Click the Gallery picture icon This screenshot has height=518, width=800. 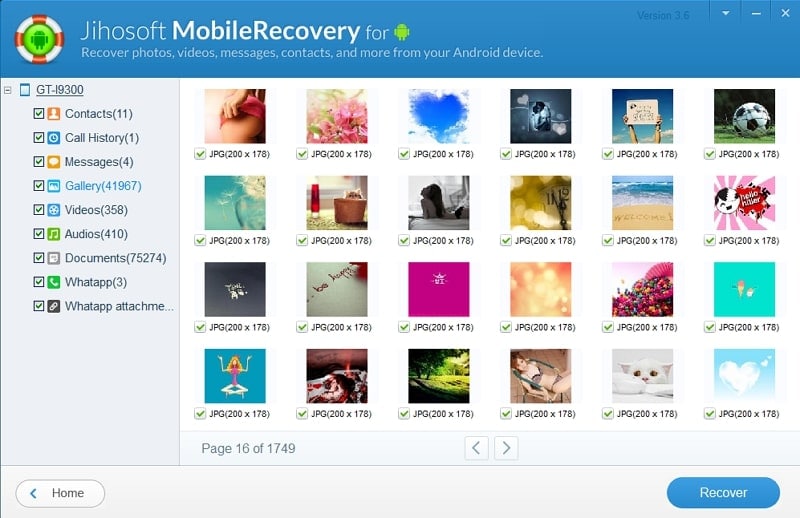(x=54, y=186)
